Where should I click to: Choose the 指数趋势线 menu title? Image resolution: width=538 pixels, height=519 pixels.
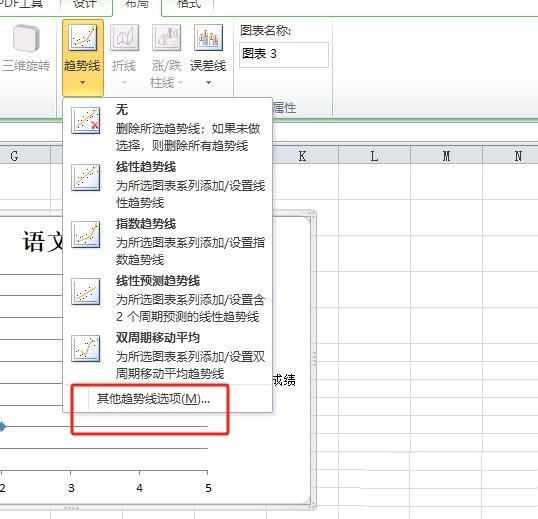pos(146,224)
